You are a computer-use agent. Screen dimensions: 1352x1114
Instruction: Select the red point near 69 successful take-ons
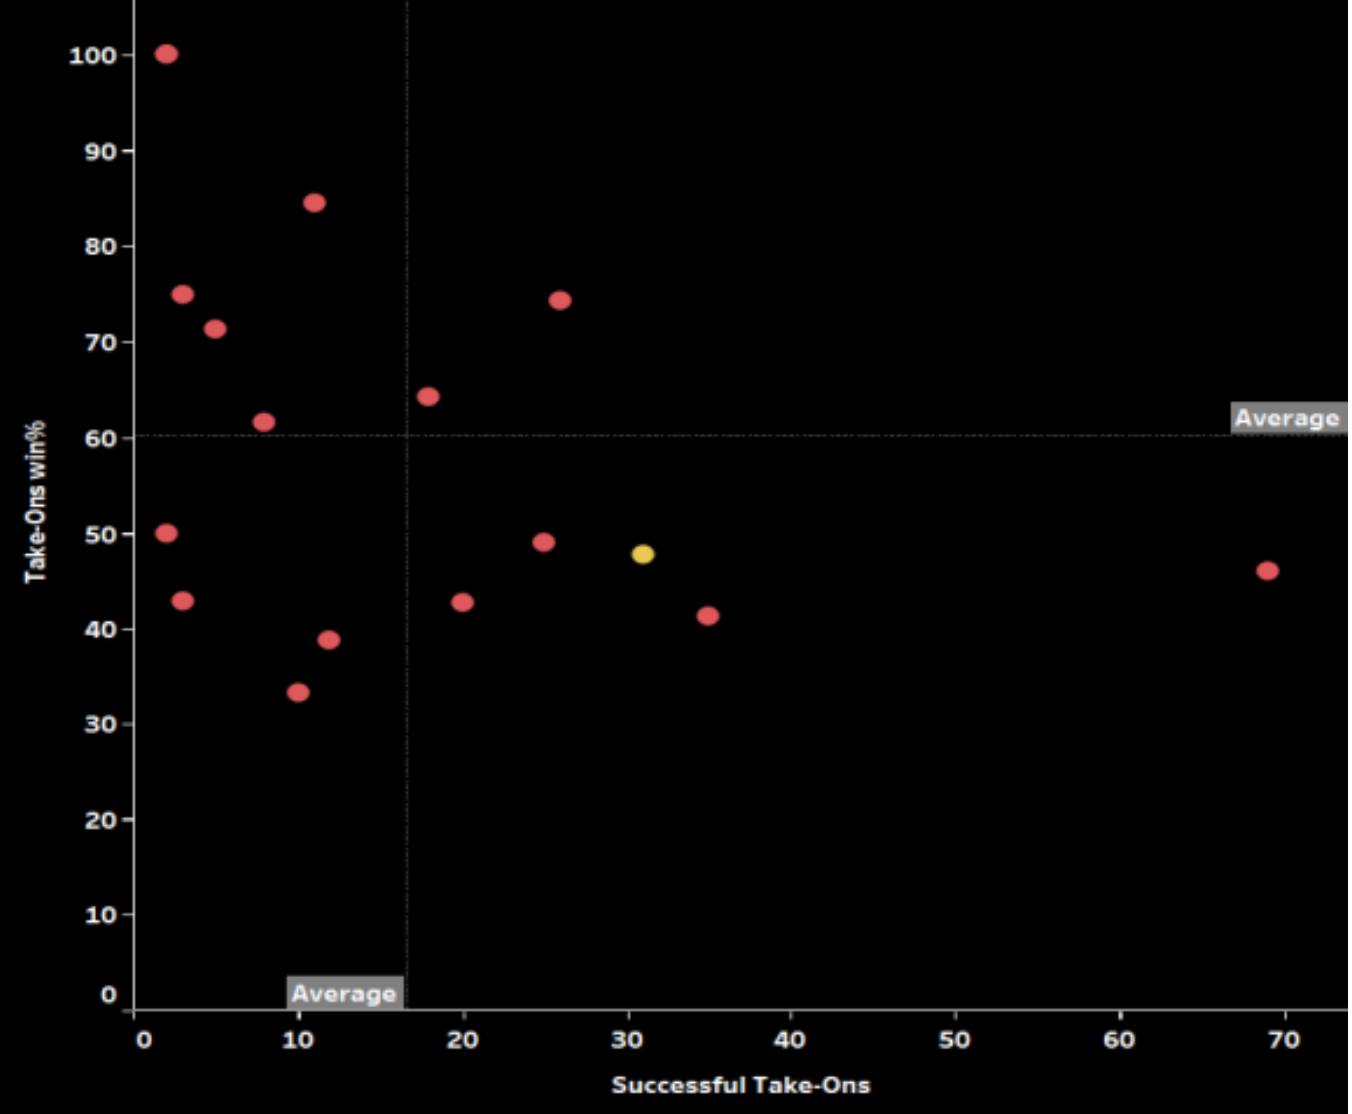[1267, 571]
